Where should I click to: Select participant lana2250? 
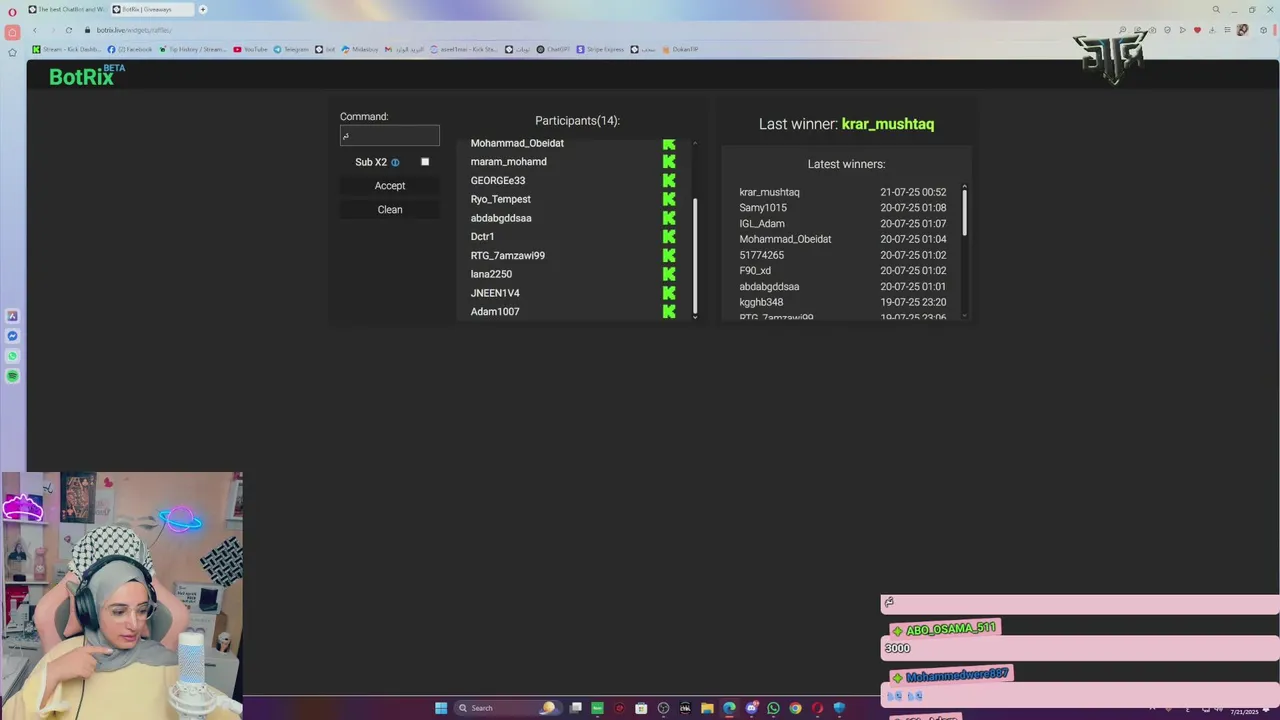tap(491, 274)
